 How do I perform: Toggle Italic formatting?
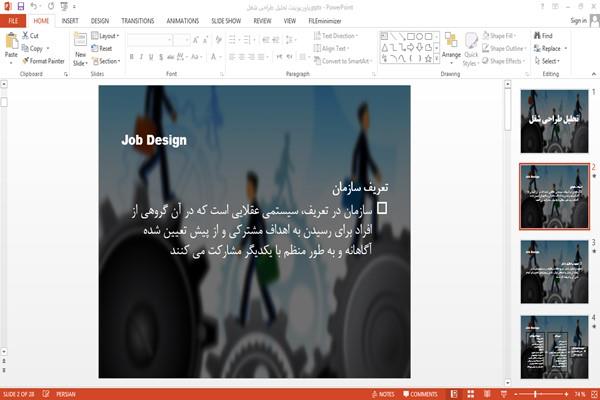coord(141,57)
